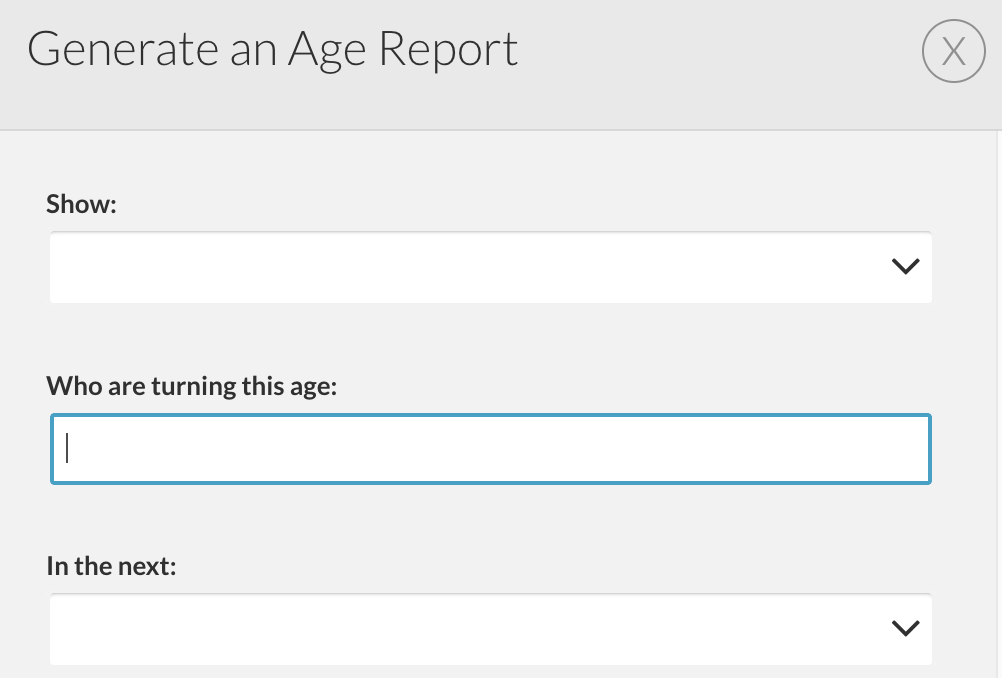Click the chevron arrow in Show field
Viewport: 1002px width, 678px height.
[x=906, y=266]
